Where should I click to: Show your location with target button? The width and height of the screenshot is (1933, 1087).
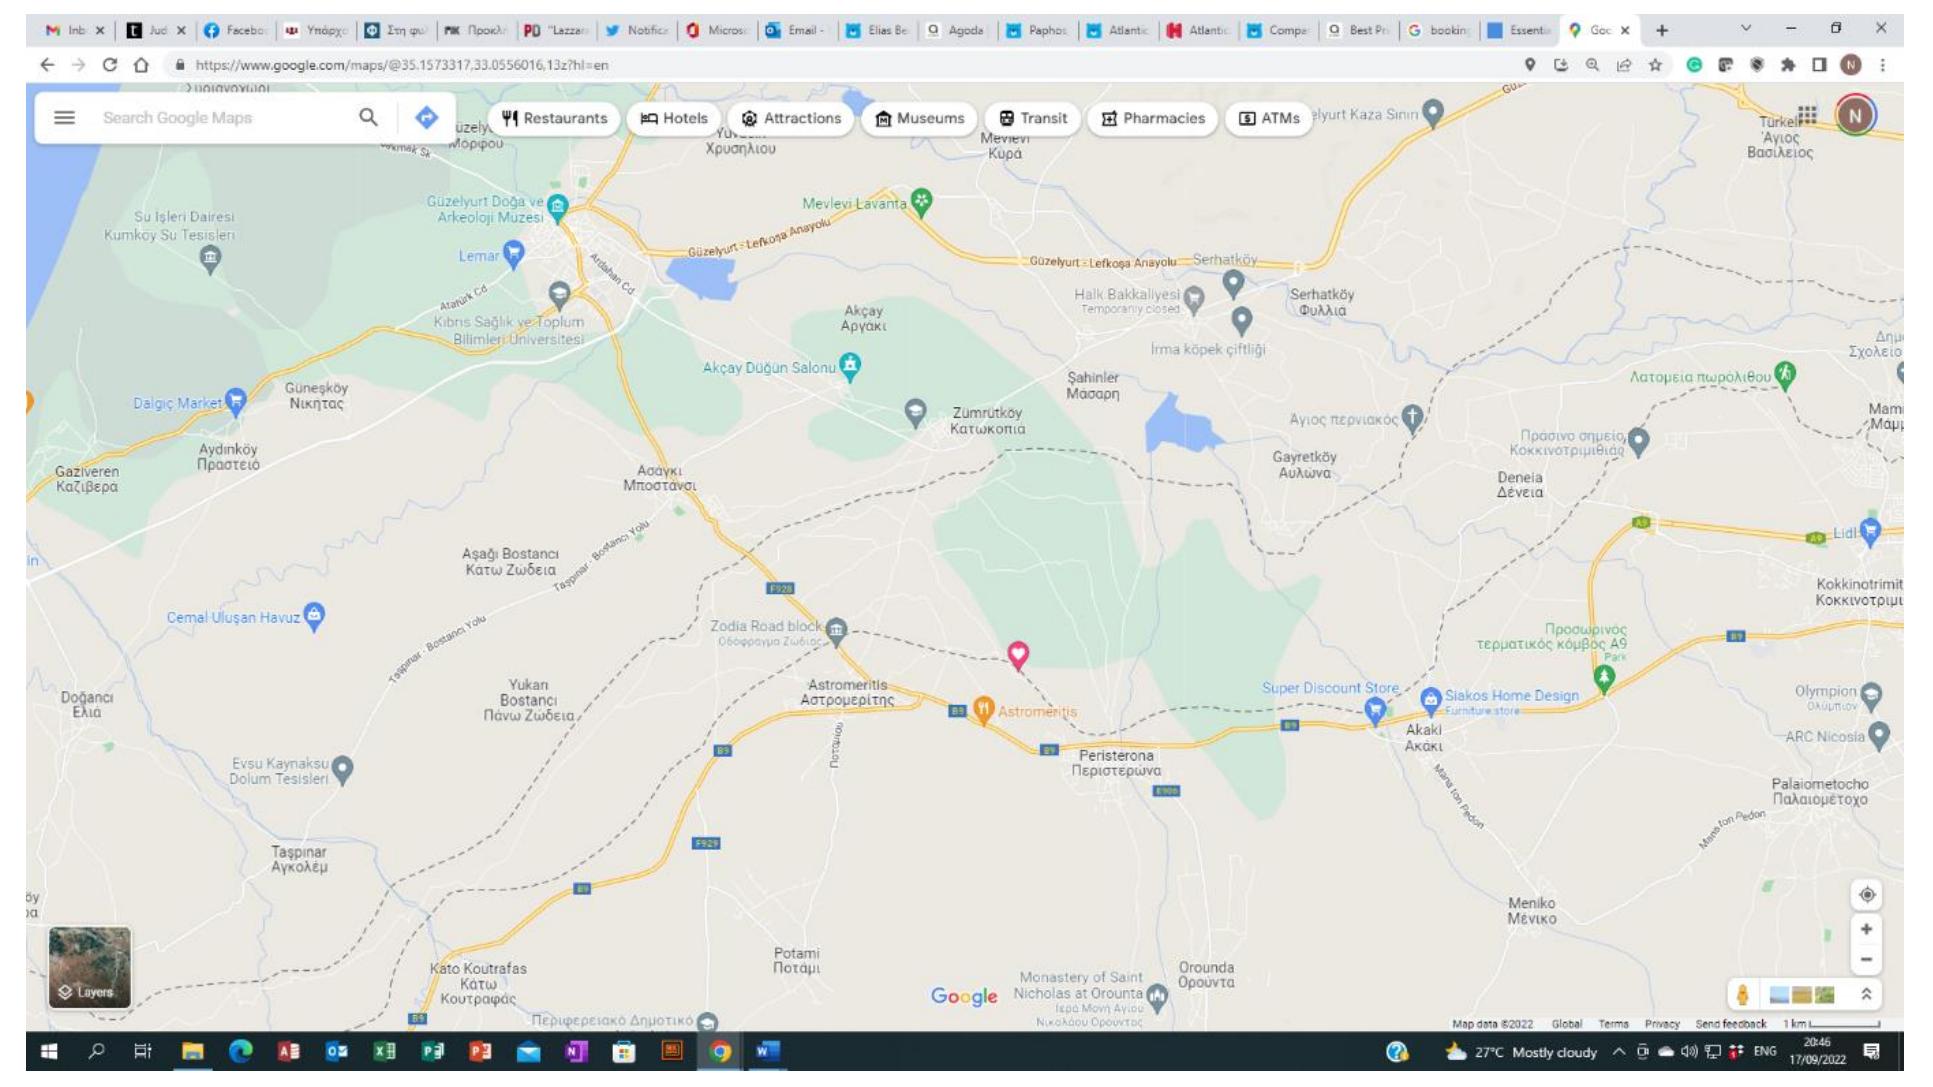coord(1866,894)
